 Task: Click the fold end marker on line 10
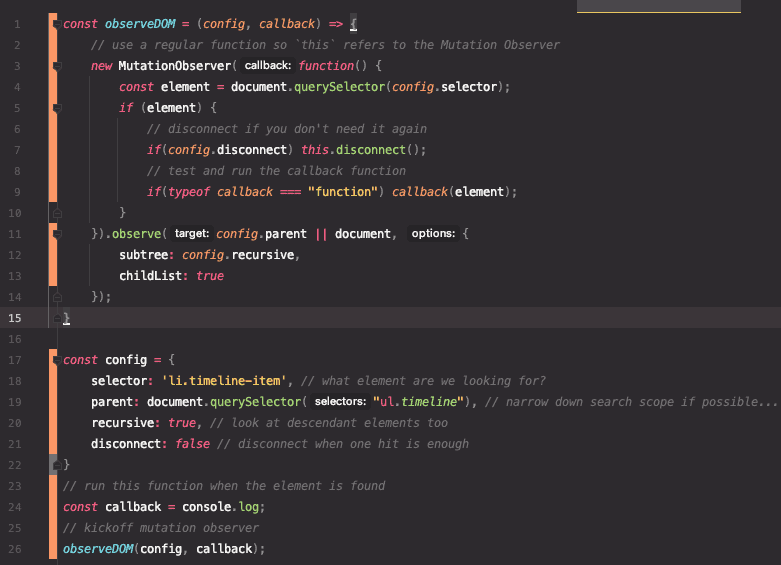pos(57,213)
